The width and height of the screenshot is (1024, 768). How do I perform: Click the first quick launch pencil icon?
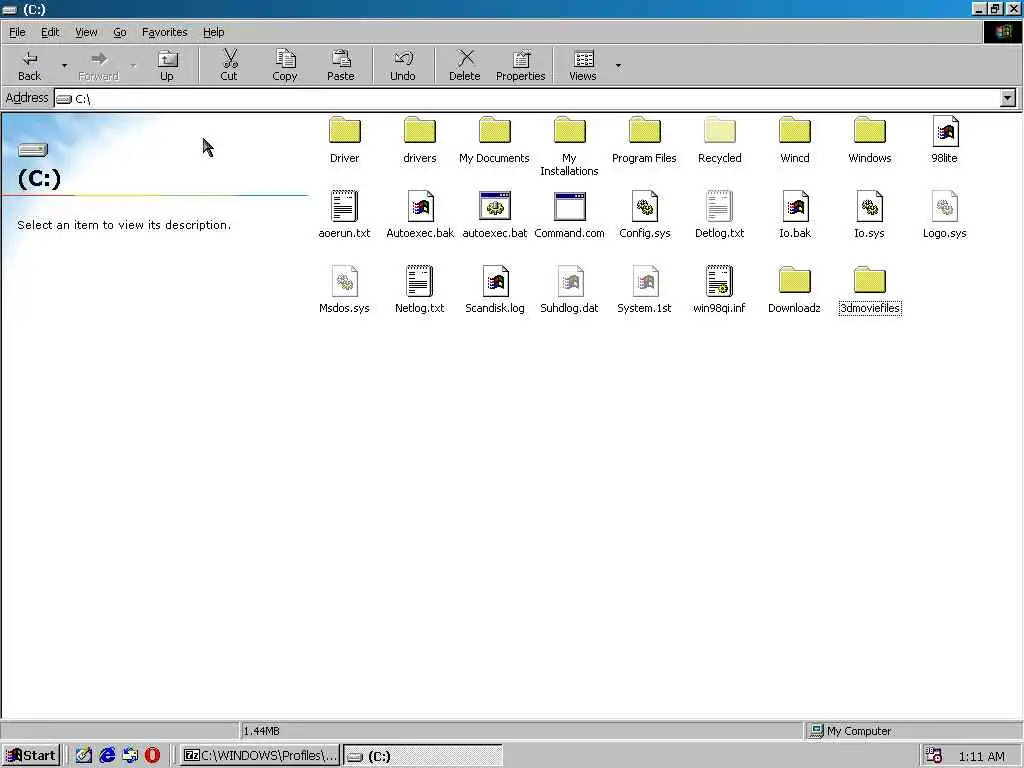click(84, 756)
